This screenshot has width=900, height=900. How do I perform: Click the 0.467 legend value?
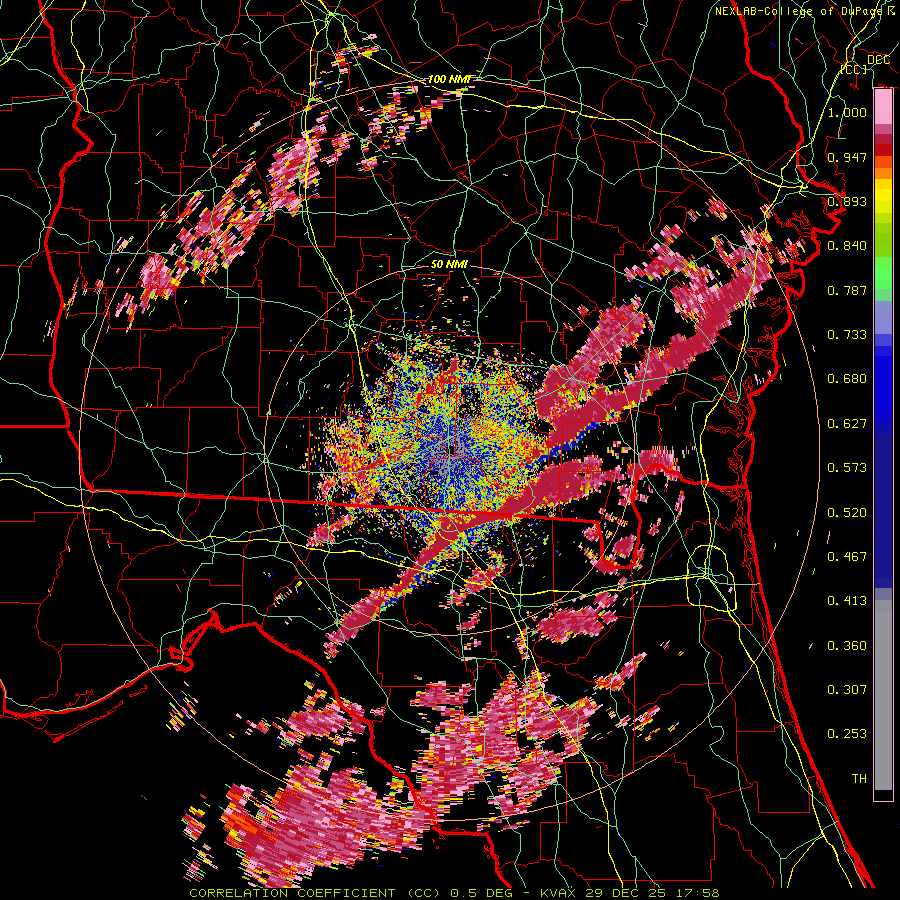tap(847, 557)
